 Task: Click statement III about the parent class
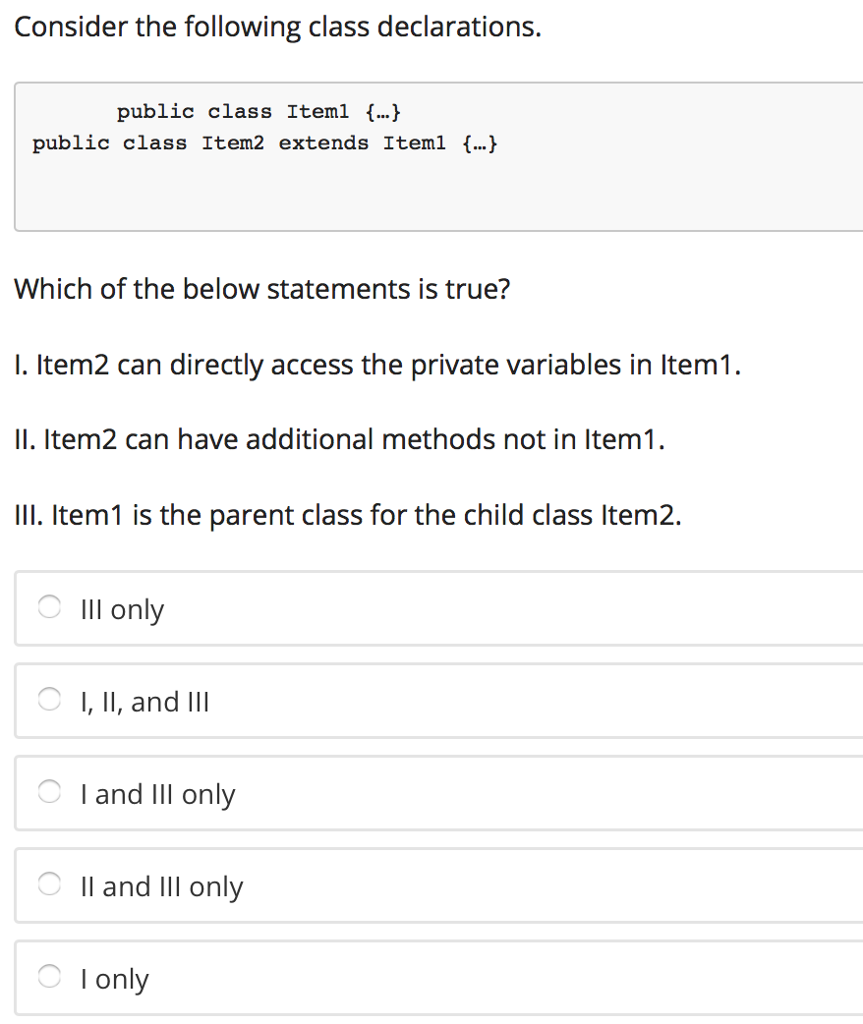pos(348,515)
